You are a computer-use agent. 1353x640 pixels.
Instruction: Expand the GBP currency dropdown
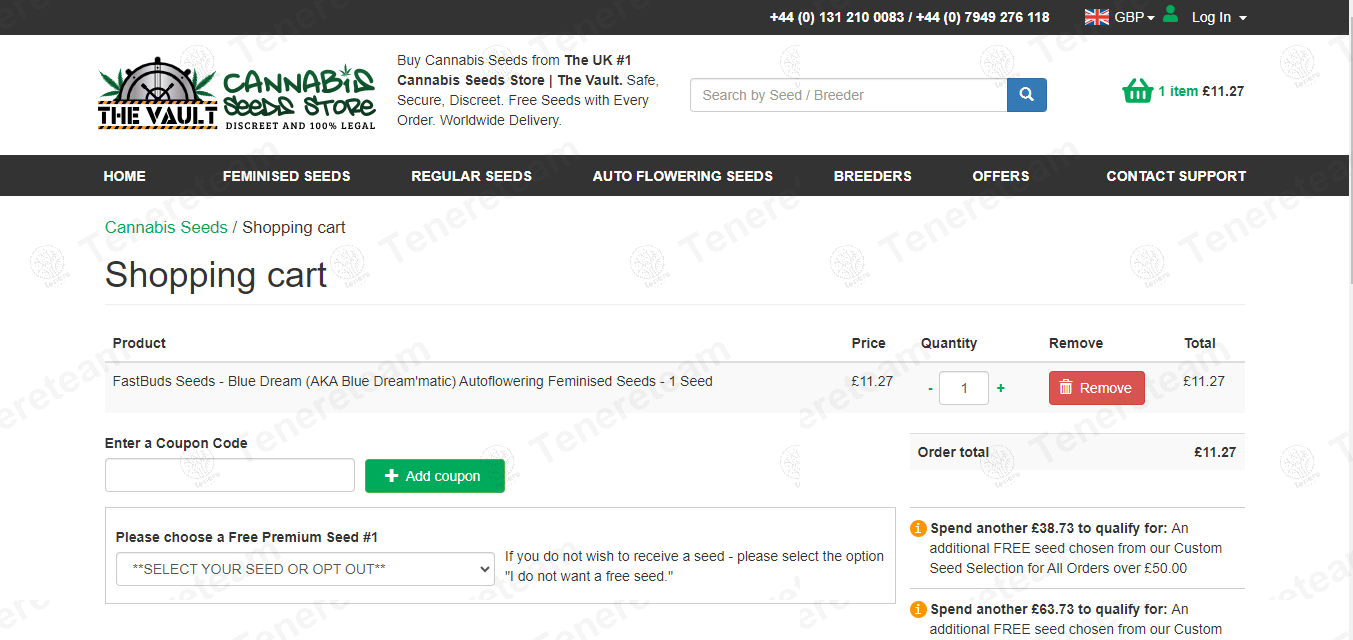(1134, 17)
